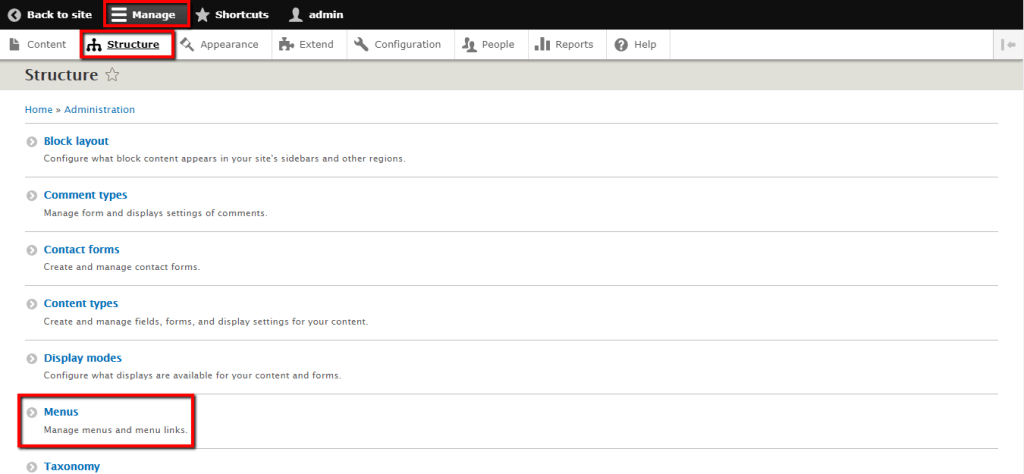Click 'Manage form and displays settings of comments.' text
The height and width of the screenshot is (474, 1024).
[x=155, y=213]
